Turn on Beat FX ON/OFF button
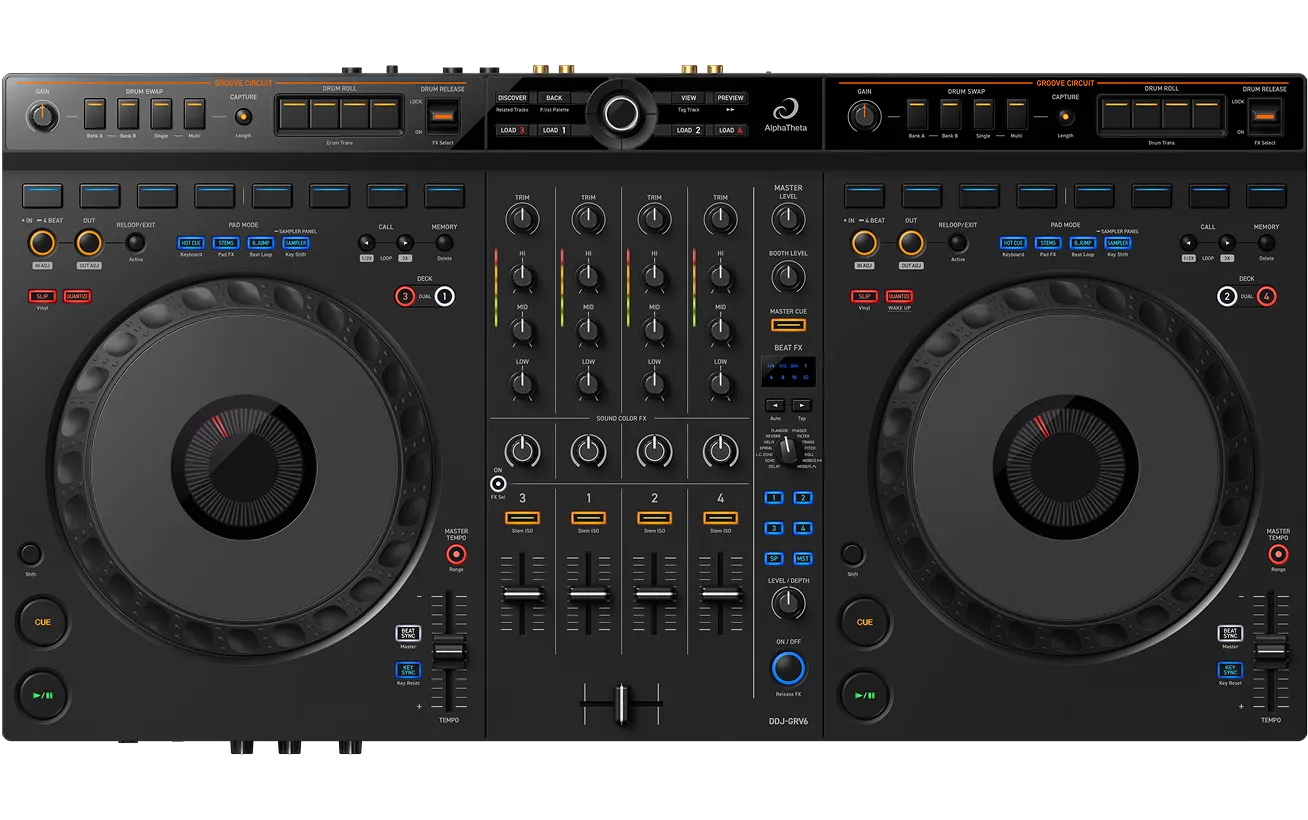1308x820 pixels. (788, 667)
